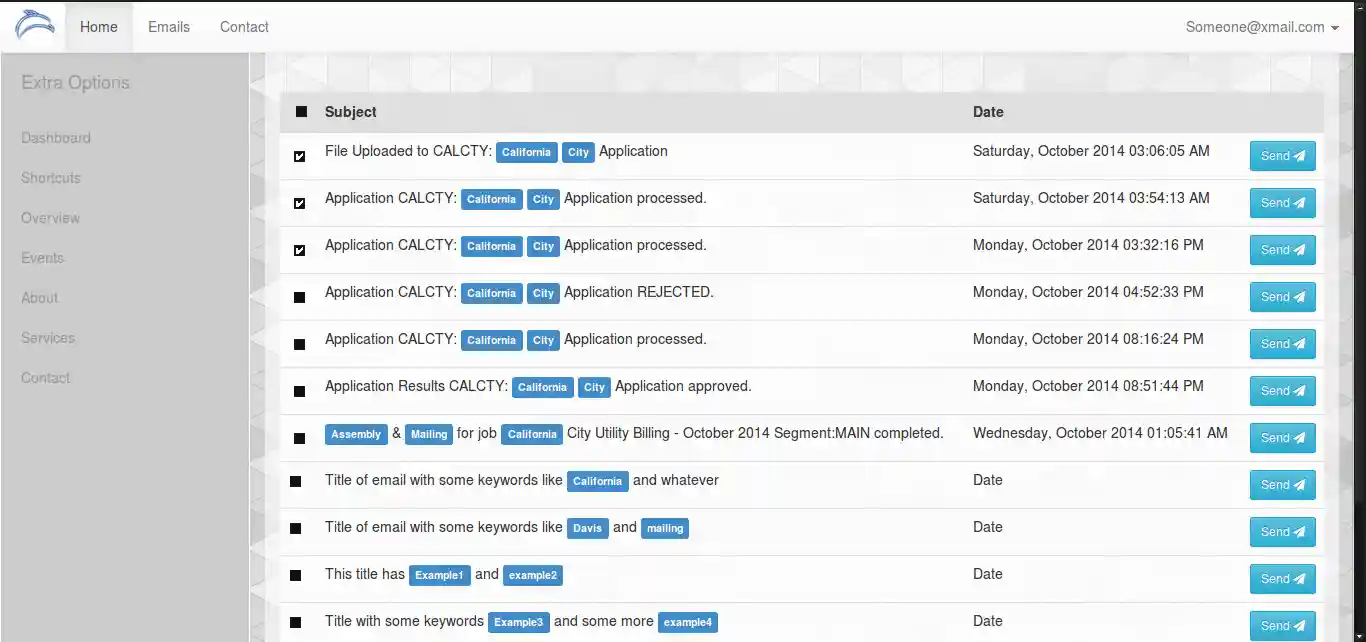The height and width of the screenshot is (642, 1366).
Task: Uncheck the first email's checkbox
Action: 299,156
